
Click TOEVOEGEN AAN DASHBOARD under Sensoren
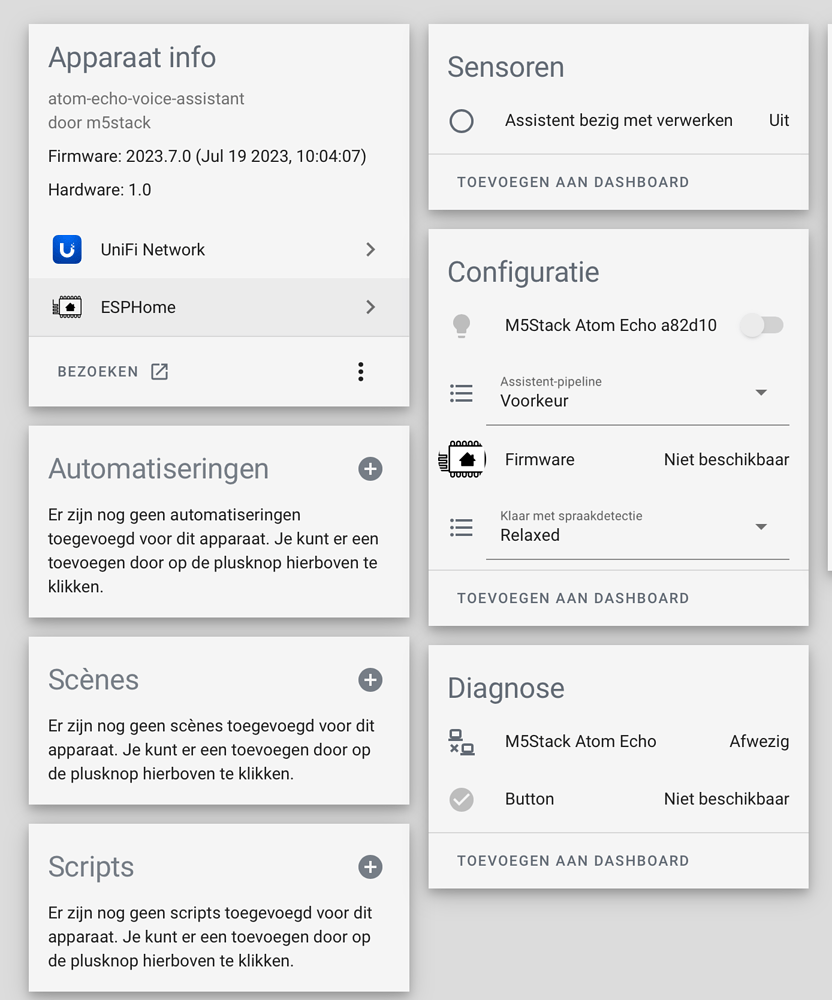[x=573, y=182]
